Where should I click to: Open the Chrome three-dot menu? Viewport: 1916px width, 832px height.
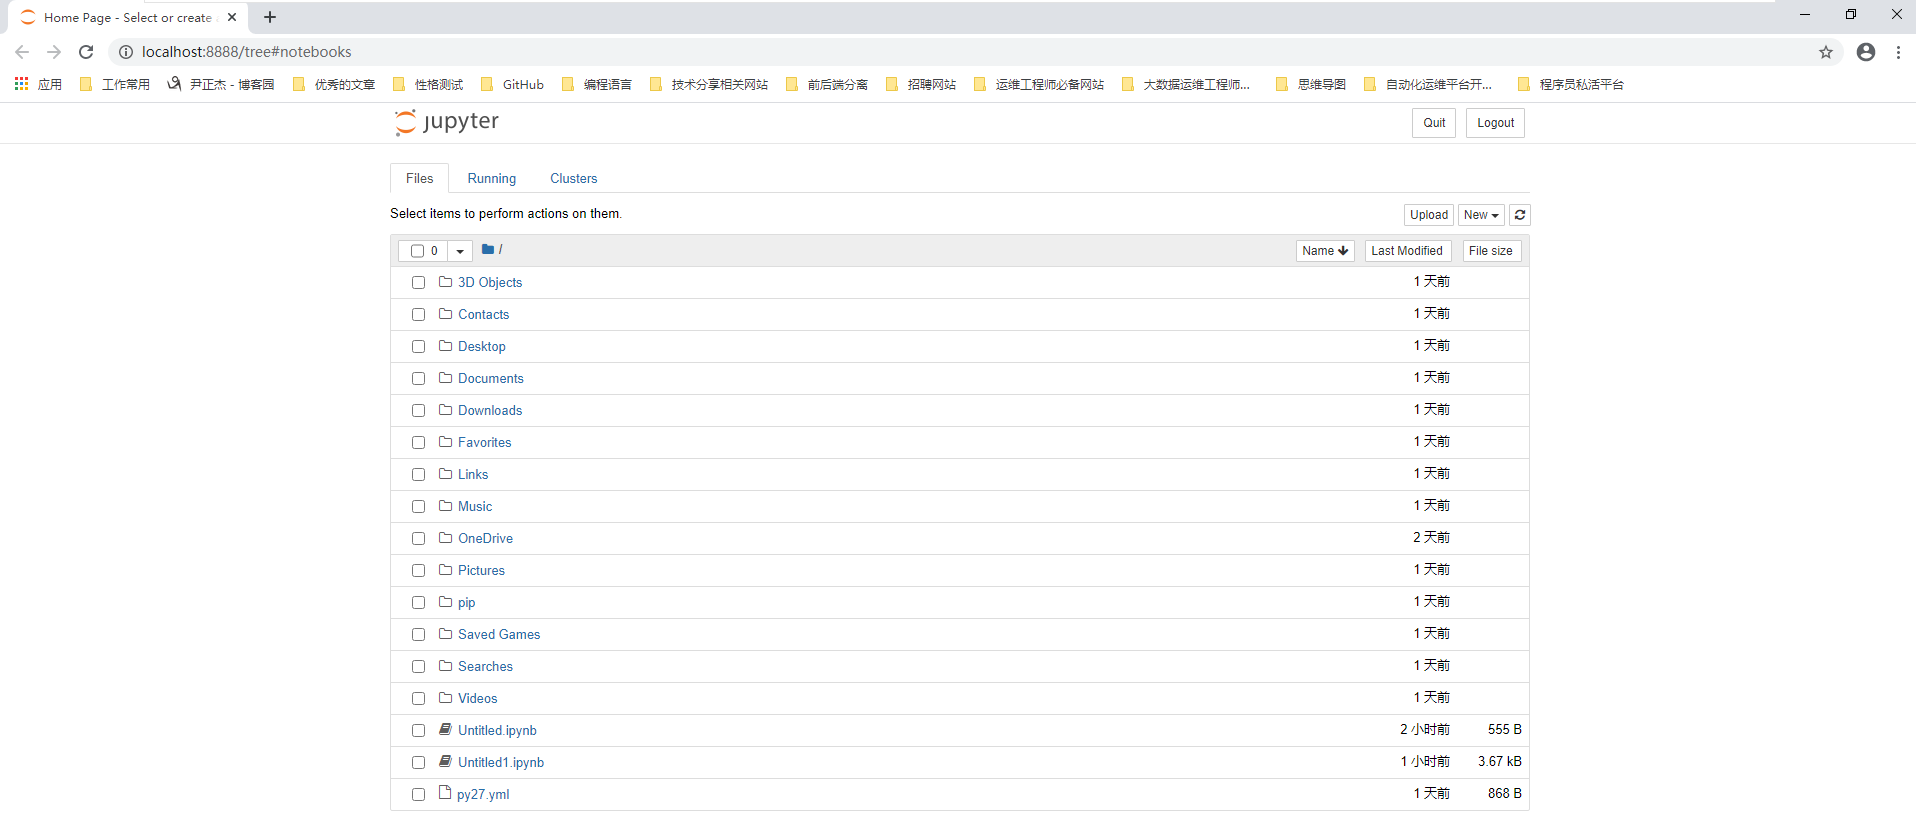click(1898, 52)
